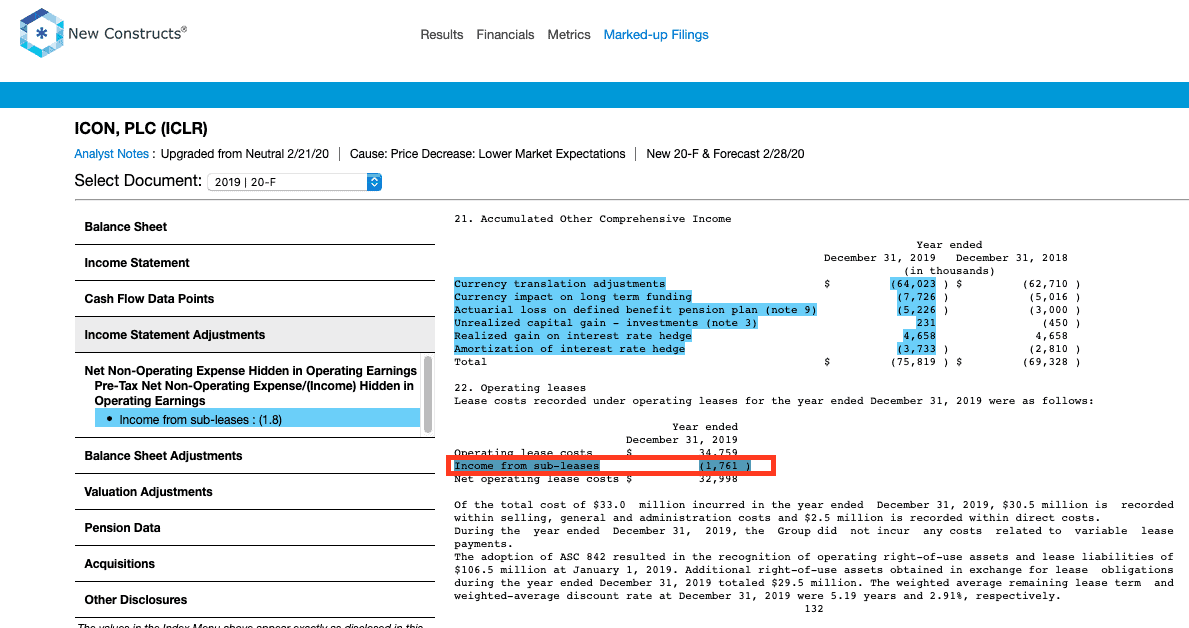Click the New 20-F & Forecast 2/28/20 note
This screenshot has height=628, width=1189.
coord(725,154)
